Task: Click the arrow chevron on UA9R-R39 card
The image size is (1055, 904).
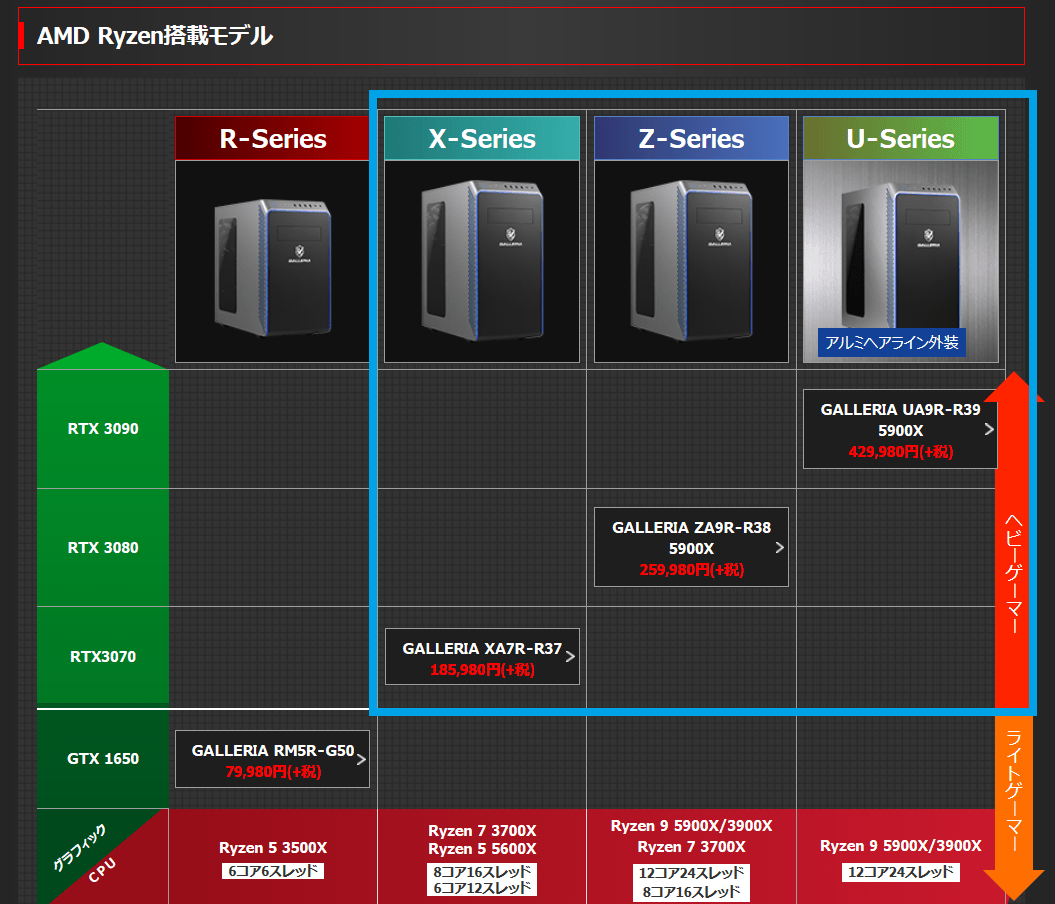Action: [989, 429]
